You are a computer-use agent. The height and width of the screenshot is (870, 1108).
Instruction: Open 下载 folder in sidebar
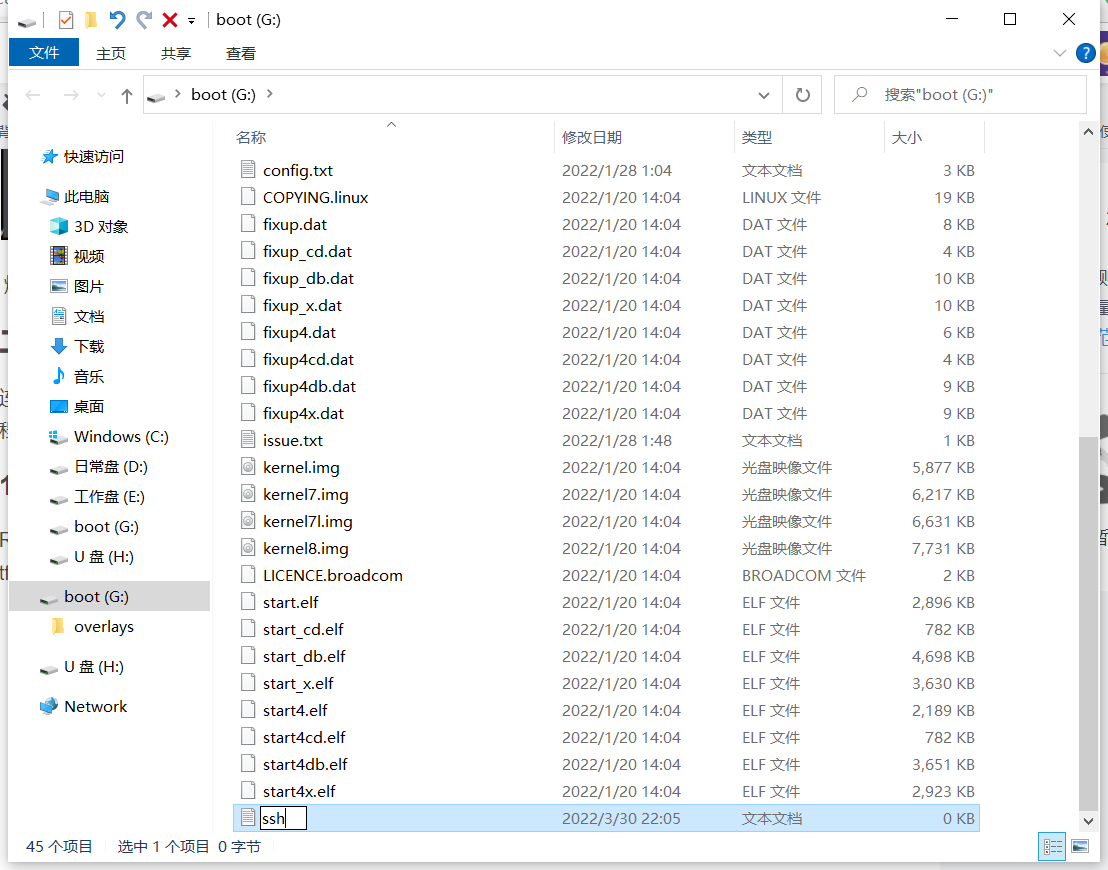[x=77, y=346]
